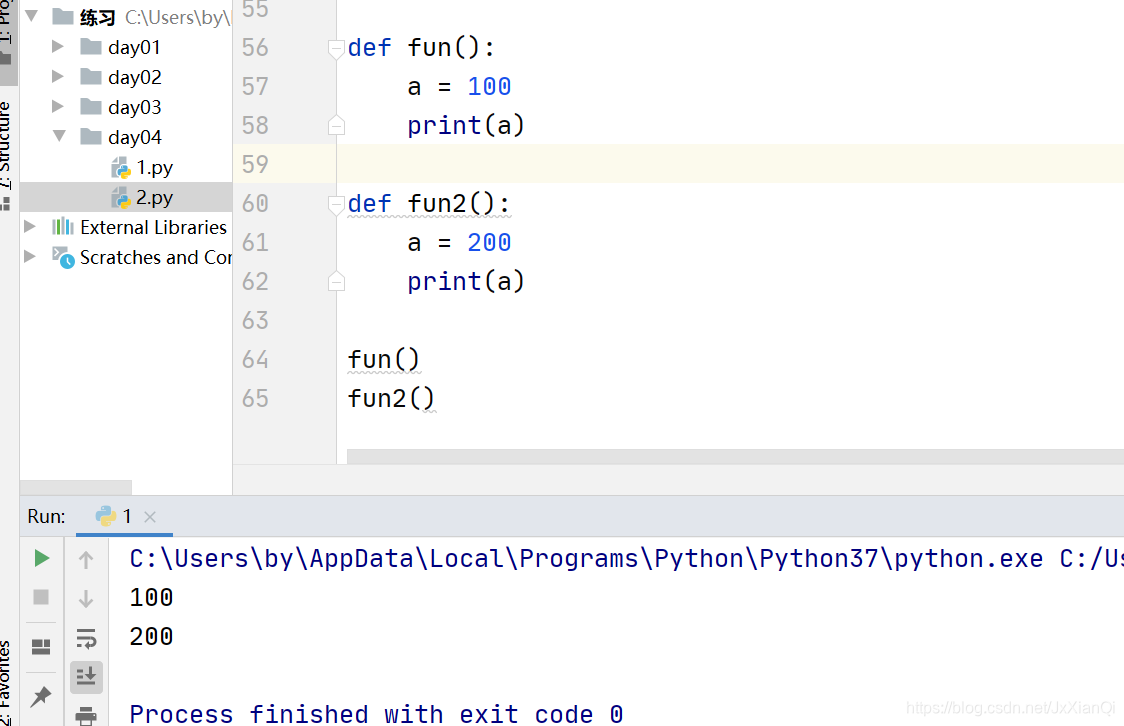1124x726 pixels.
Task: Click line number 64 in gutter
Action: tap(255, 359)
